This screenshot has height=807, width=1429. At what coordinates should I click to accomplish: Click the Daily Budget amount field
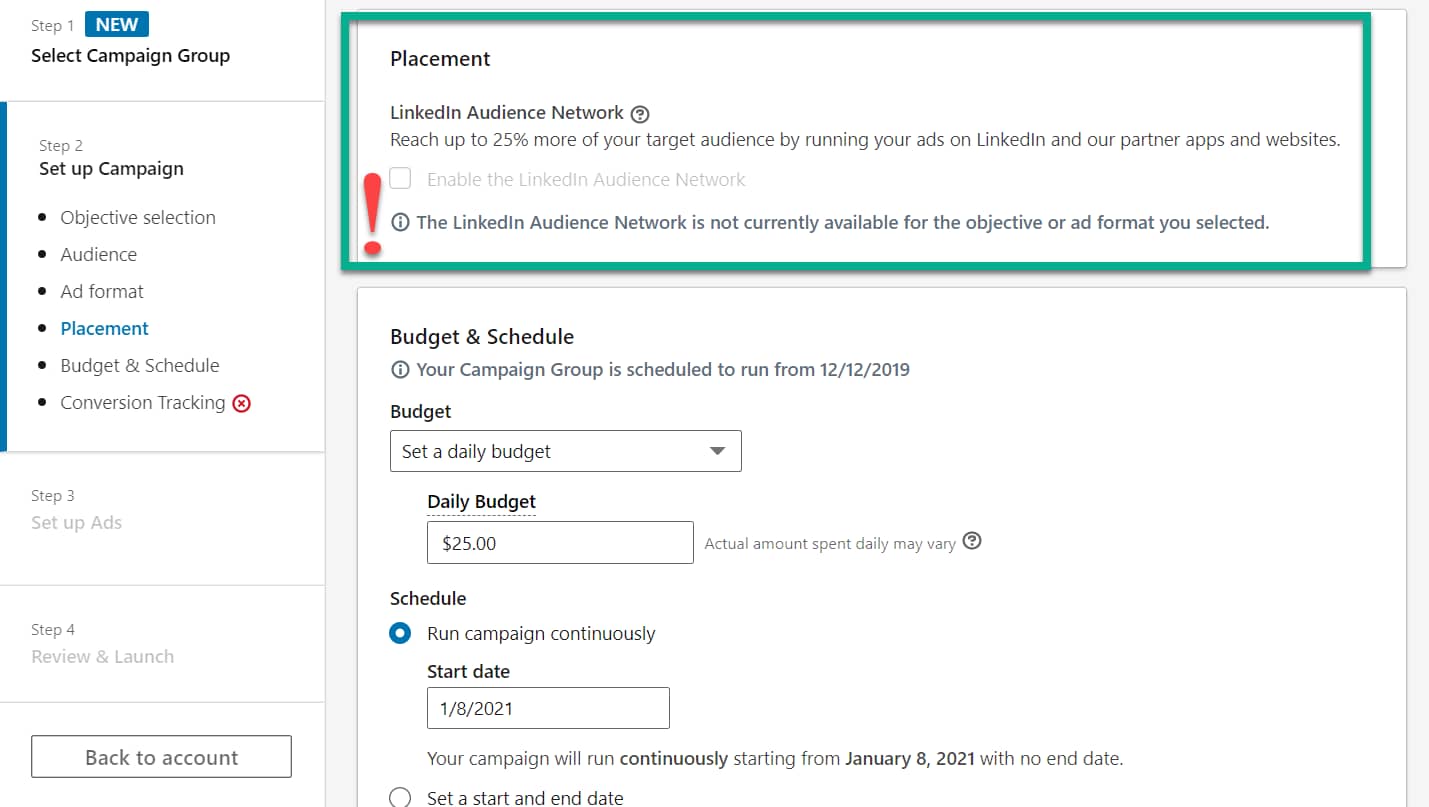tap(560, 542)
